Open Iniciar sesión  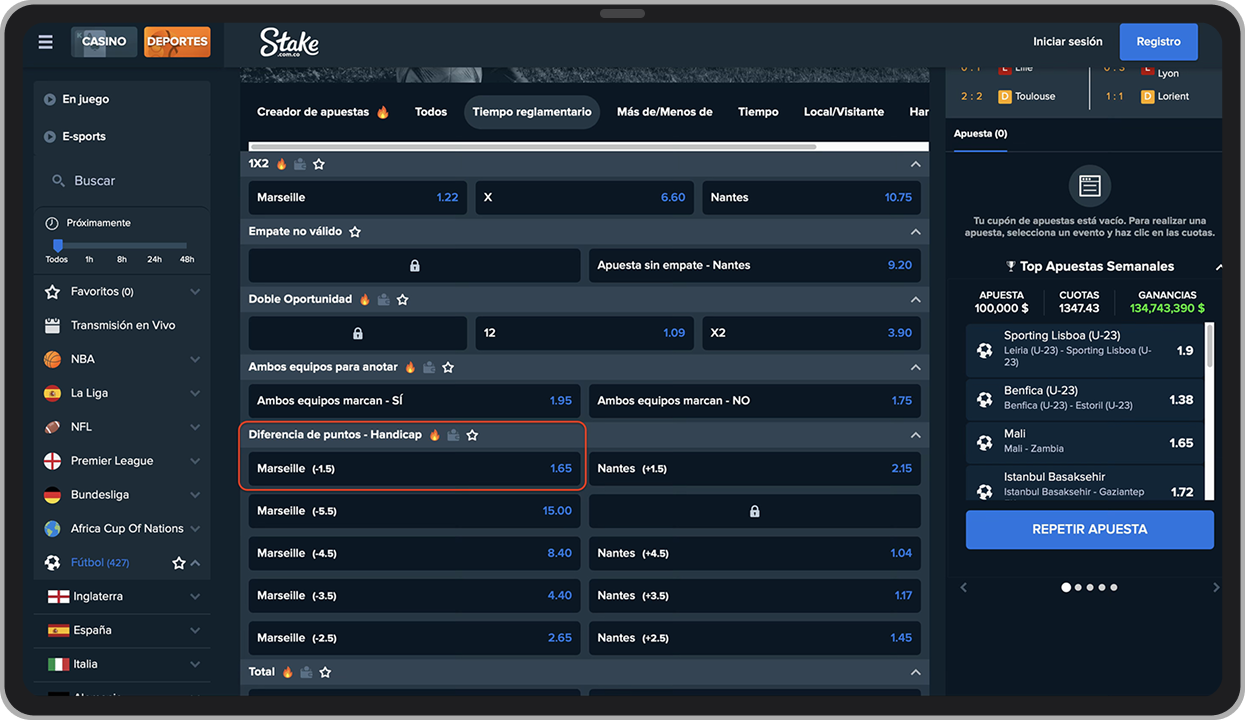tap(1067, 42)
